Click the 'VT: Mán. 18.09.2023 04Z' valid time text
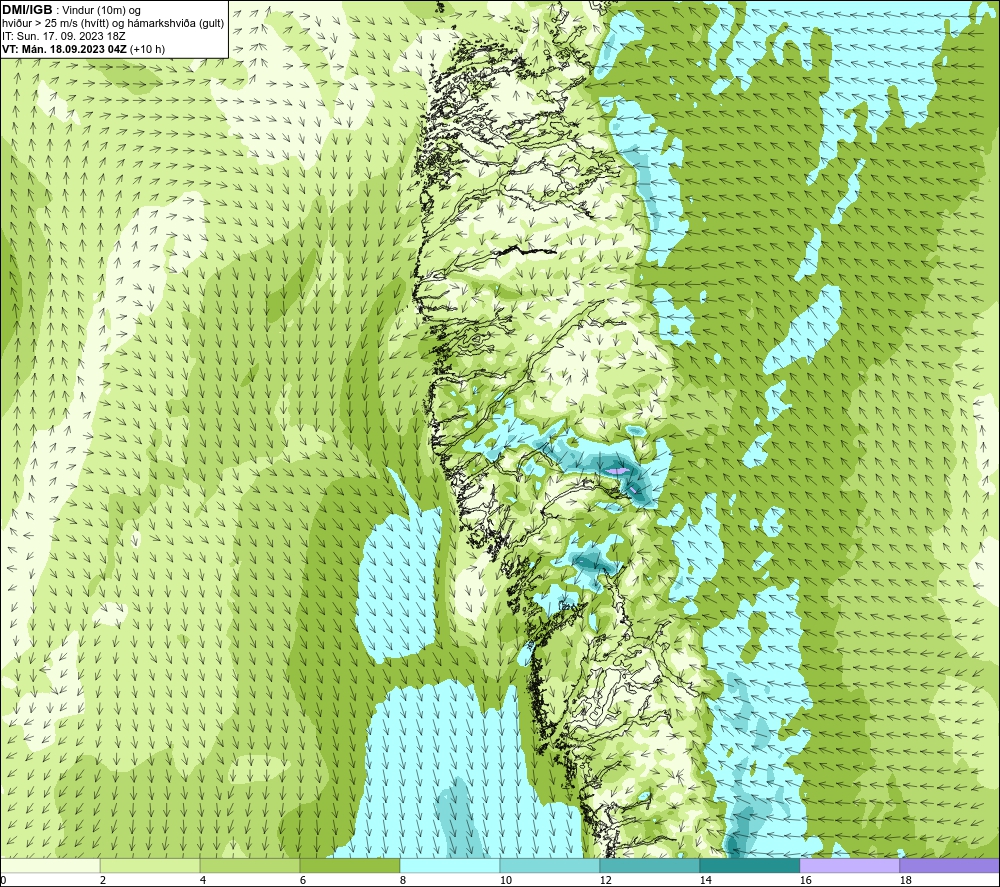 pos(64,49)
